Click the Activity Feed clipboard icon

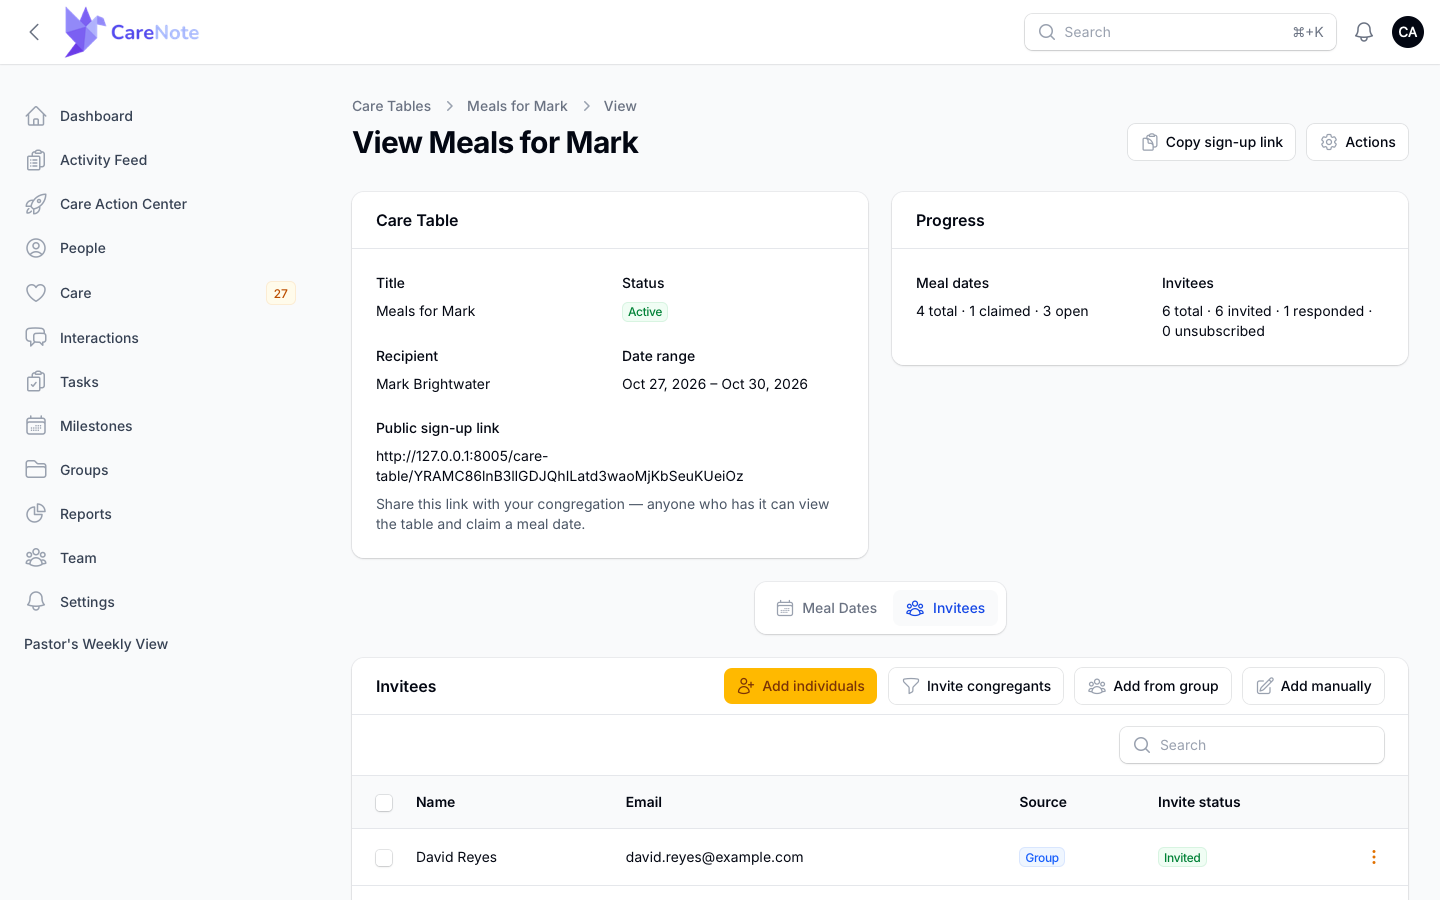point(36,160)
